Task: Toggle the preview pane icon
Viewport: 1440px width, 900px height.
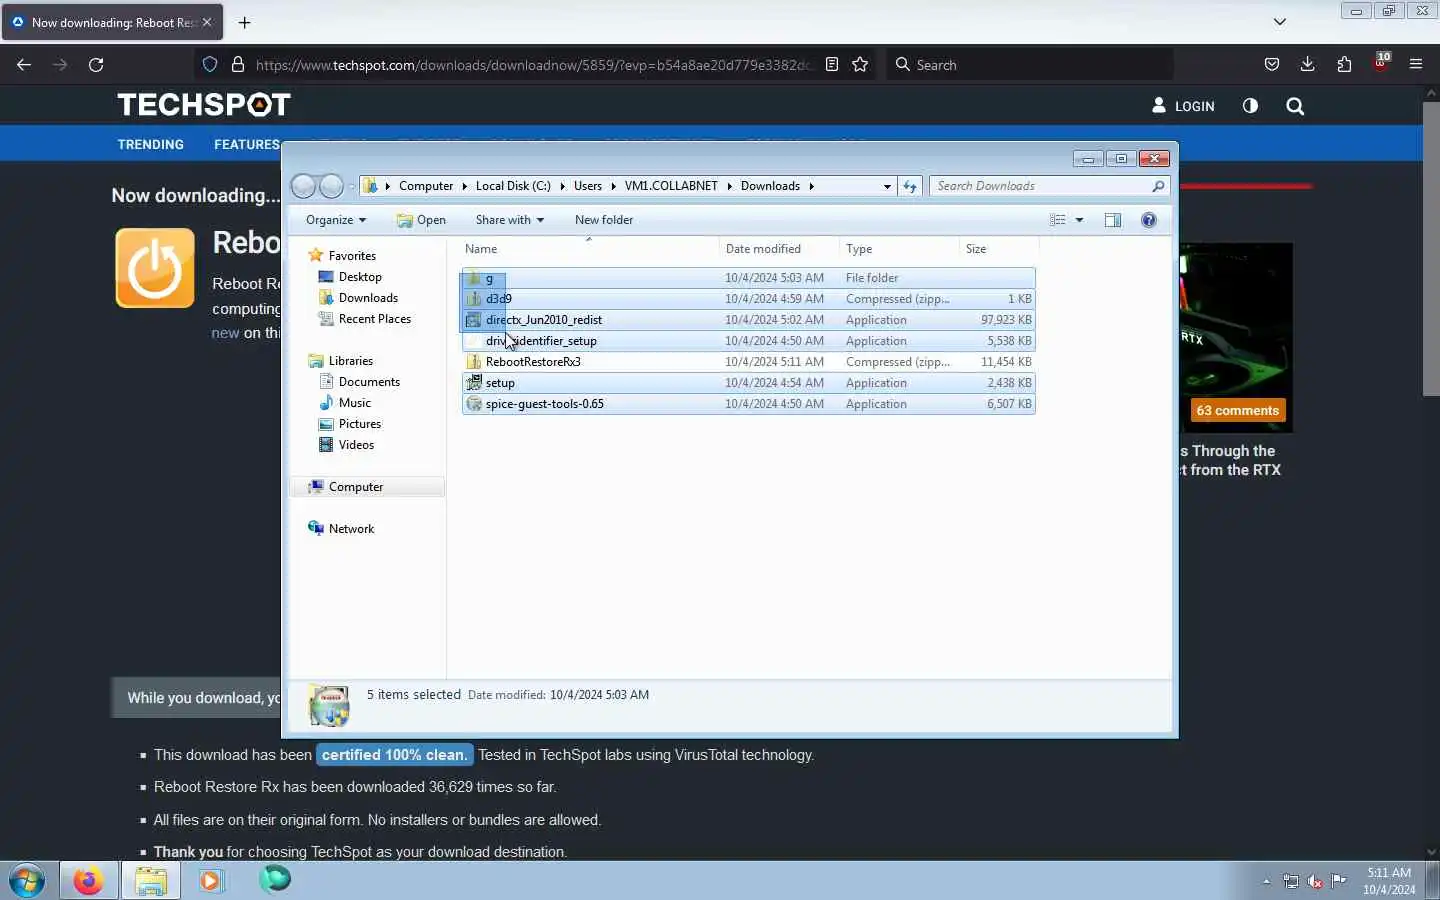Action: tap(1113, 220)
